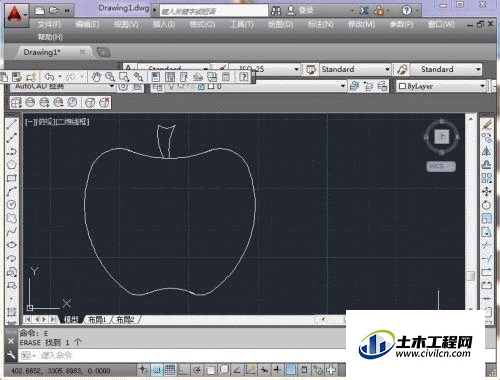Toggle Polar tracking in status bar
This screenshot has width=500, height=380.
click(197, 370)
